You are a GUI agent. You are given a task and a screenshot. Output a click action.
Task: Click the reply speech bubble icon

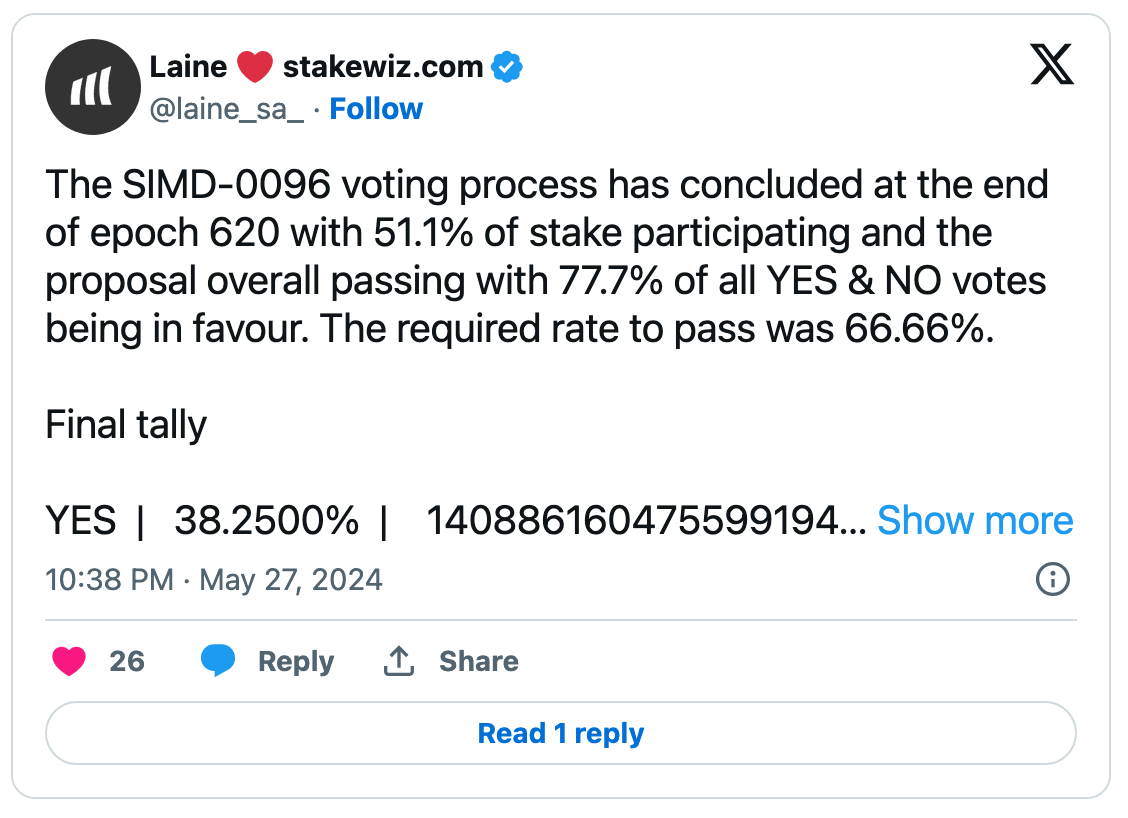(218, 661)
